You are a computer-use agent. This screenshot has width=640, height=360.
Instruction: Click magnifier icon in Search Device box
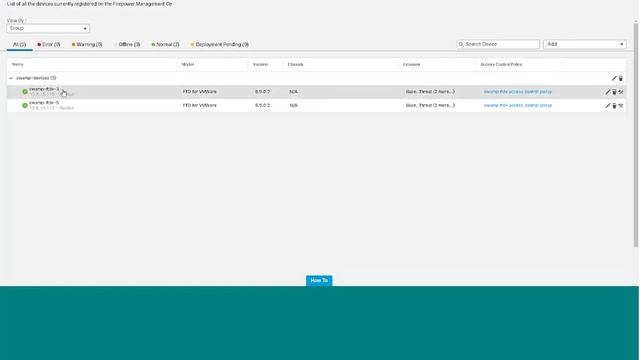tap(461, 44)
